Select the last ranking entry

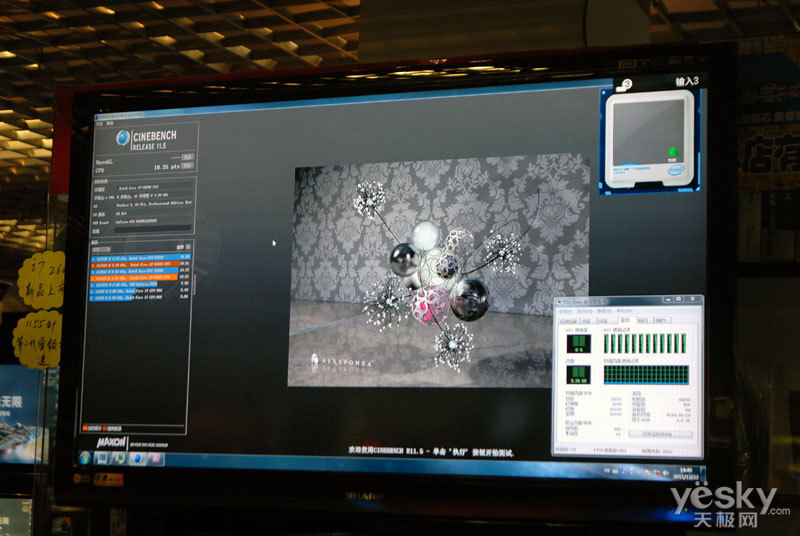coord(140,297)
